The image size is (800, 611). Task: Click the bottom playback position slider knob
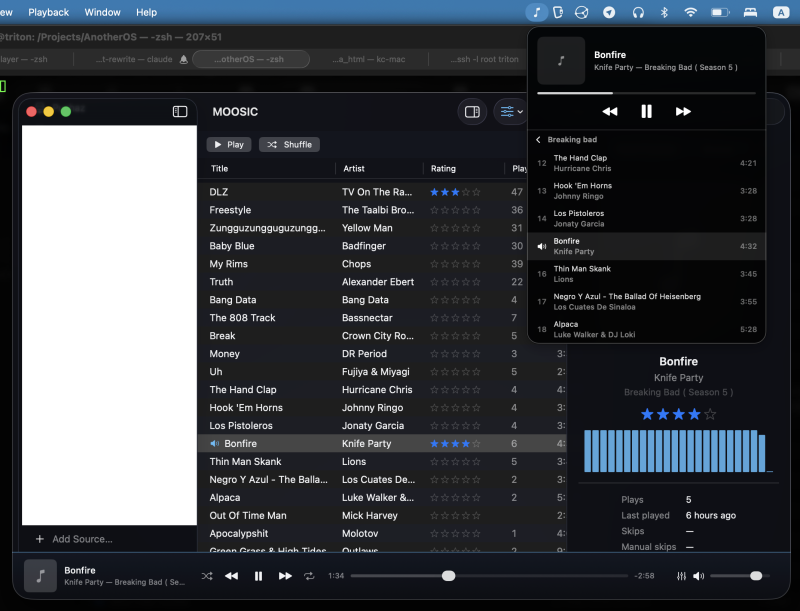[x=448, y=576]
